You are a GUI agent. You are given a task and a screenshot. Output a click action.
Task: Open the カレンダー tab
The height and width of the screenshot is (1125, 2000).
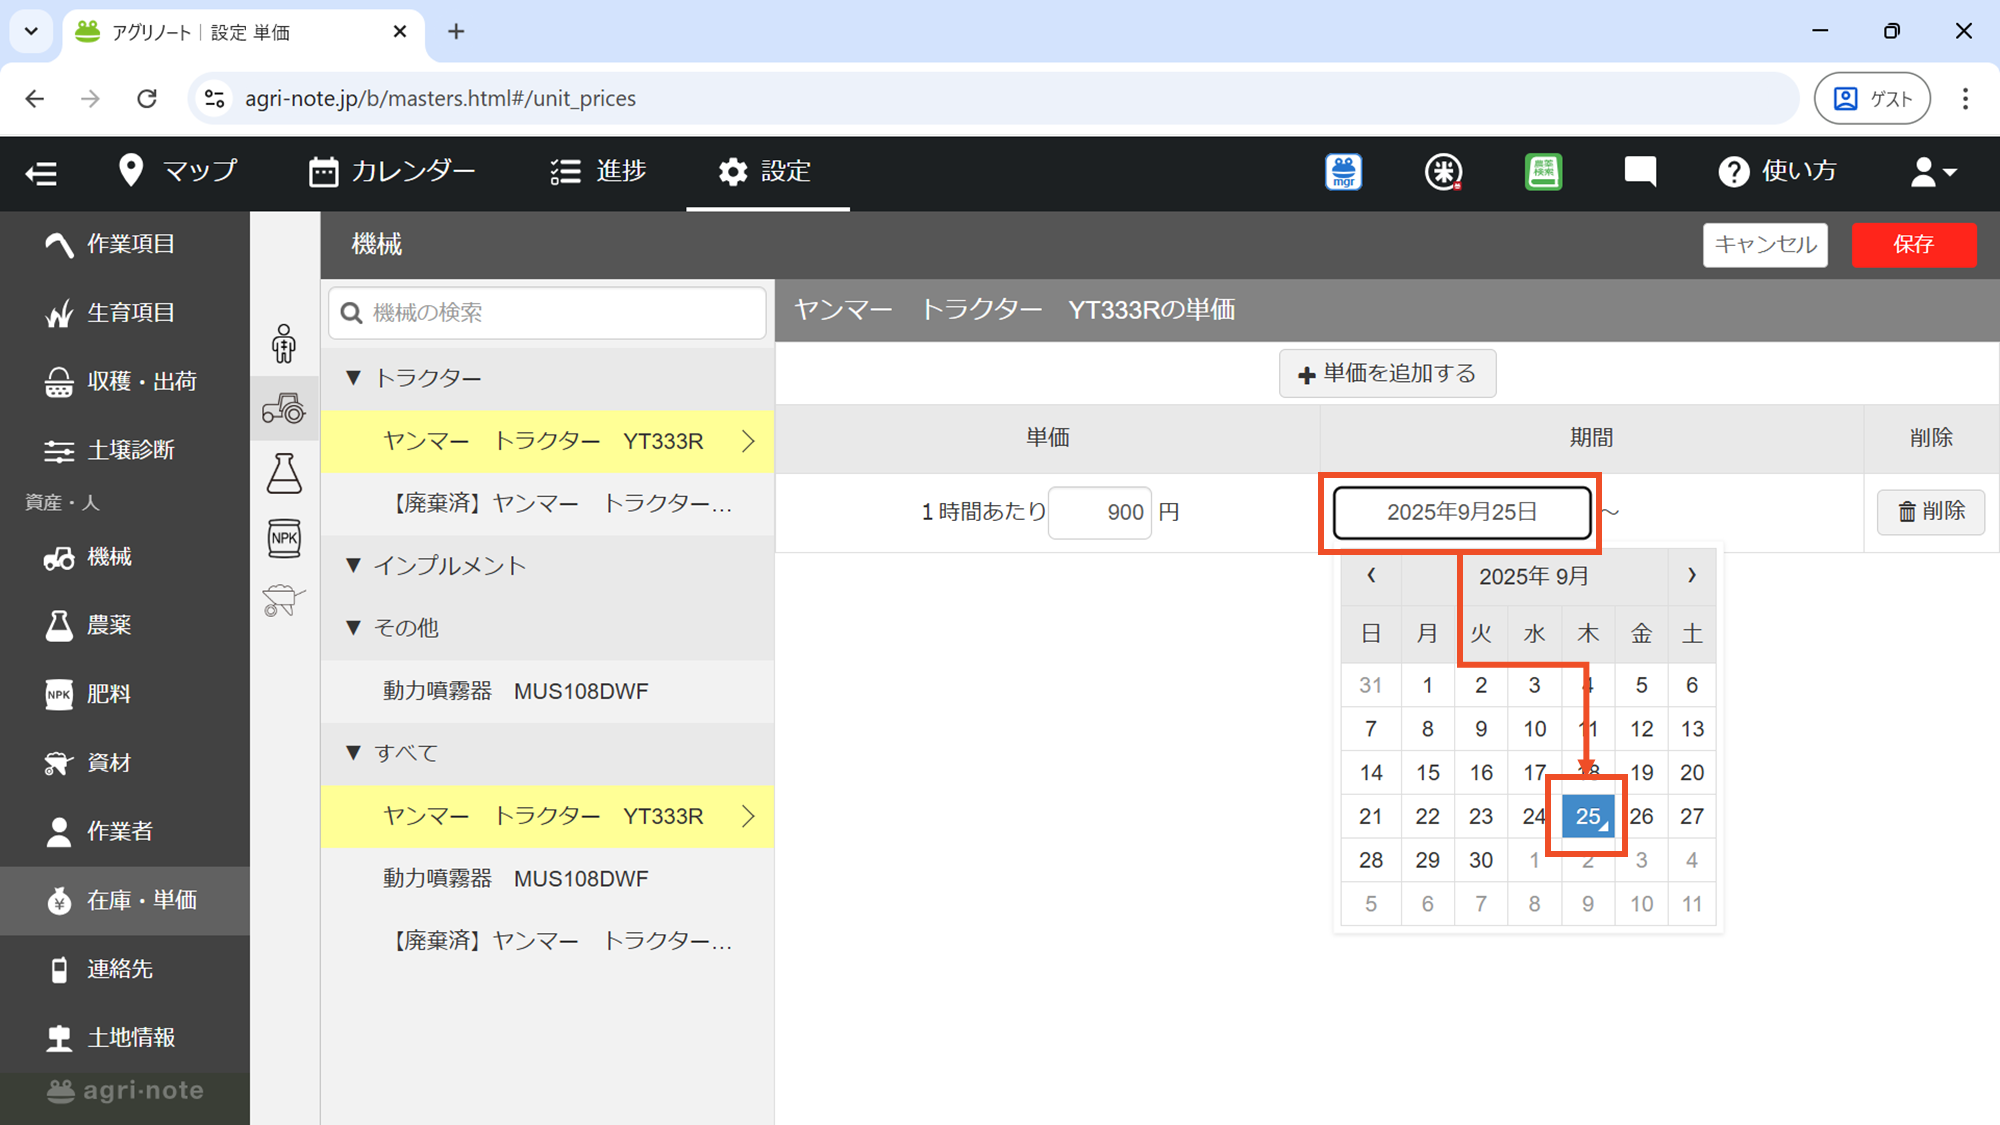pos(392,172)
